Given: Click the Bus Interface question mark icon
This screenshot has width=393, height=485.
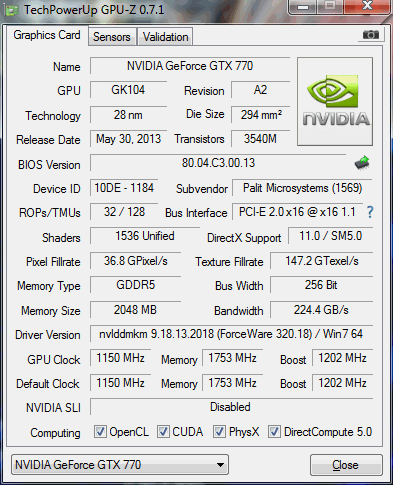Looking at the screenshot, I should coord(370,212).
